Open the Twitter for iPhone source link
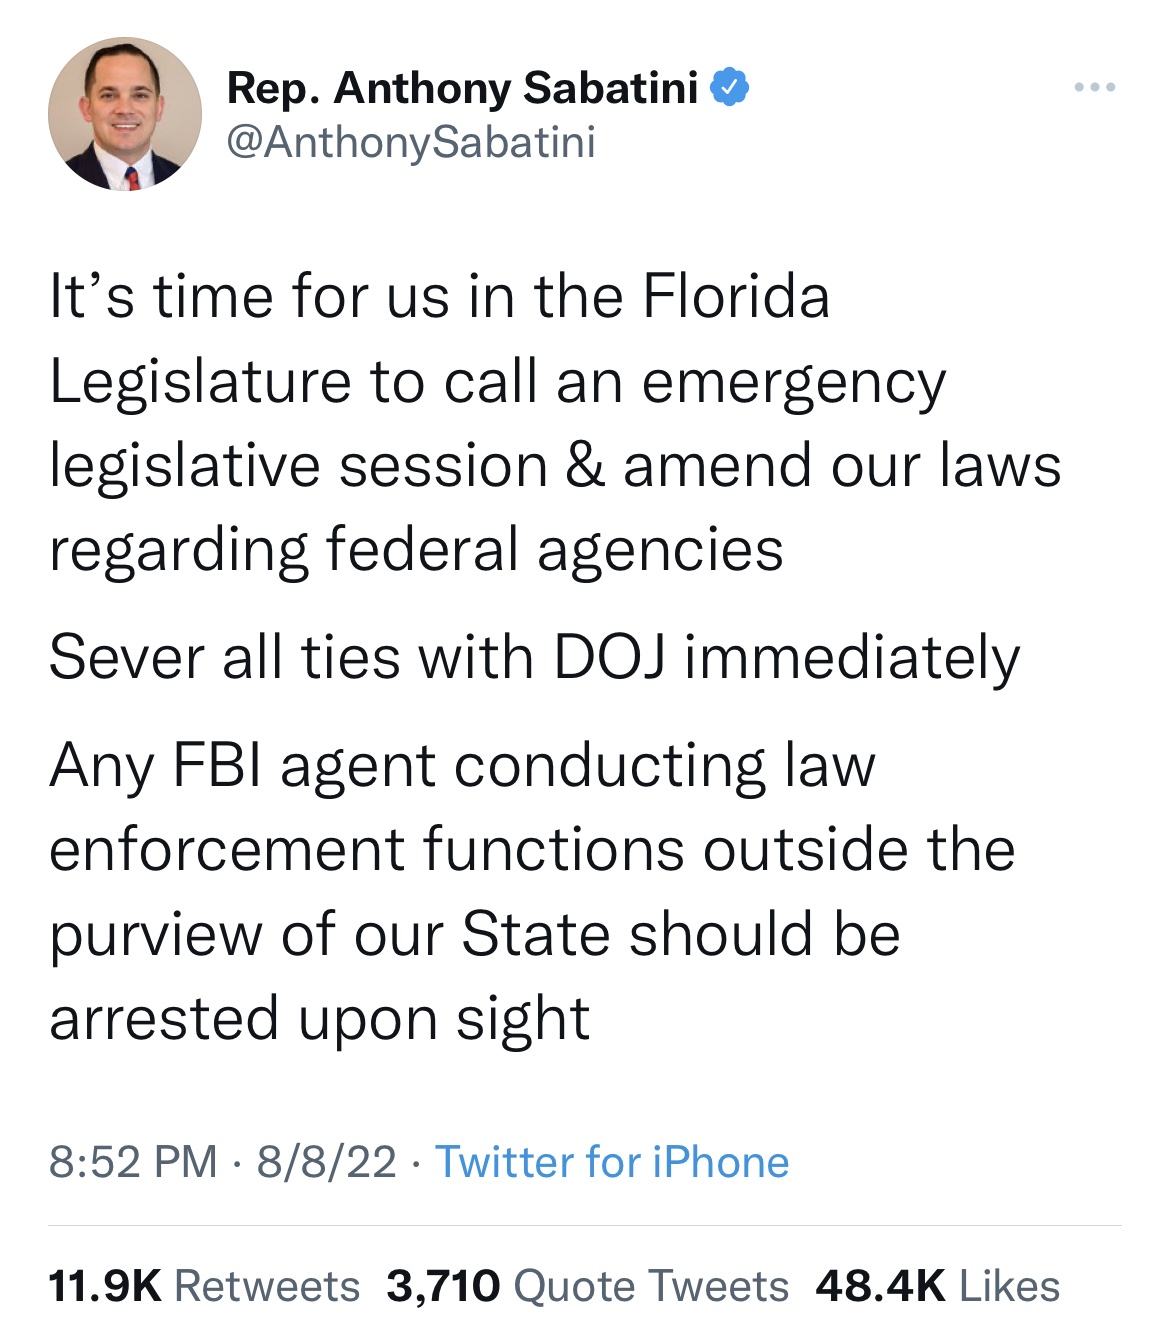 (x=612, y=1162)
